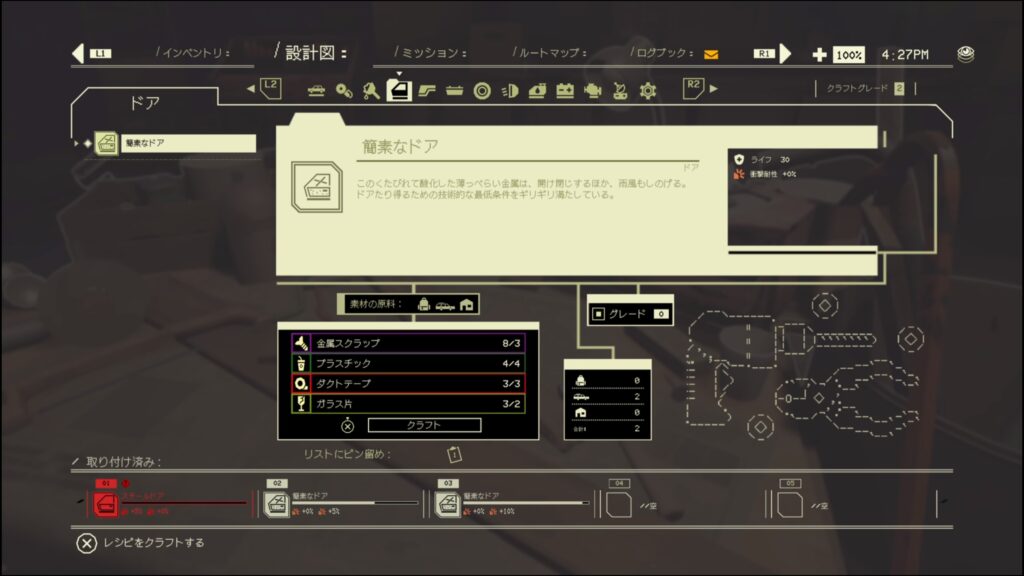
Task: Select the ダクトテープ material row
Action: point(408,383)
